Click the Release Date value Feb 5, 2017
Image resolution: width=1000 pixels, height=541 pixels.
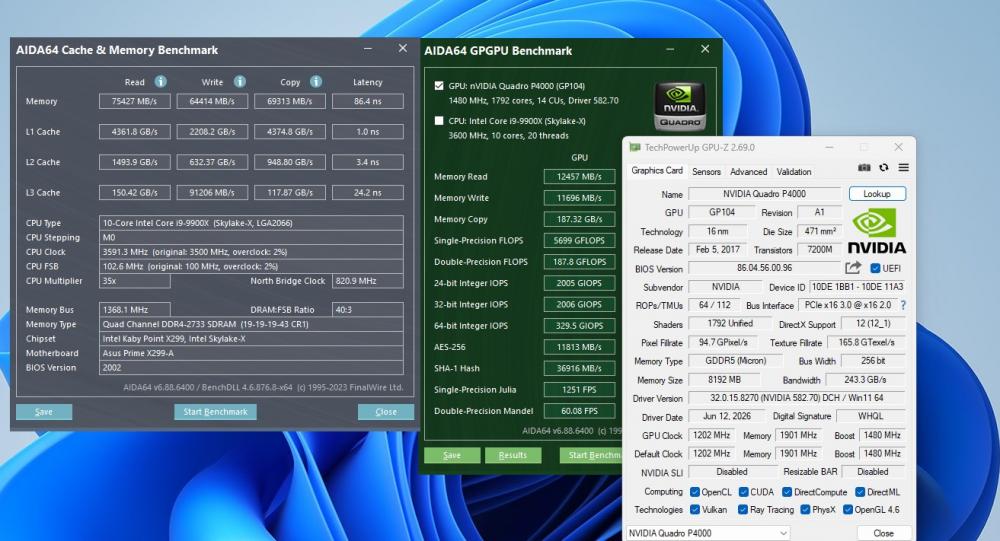click(717, 250)
